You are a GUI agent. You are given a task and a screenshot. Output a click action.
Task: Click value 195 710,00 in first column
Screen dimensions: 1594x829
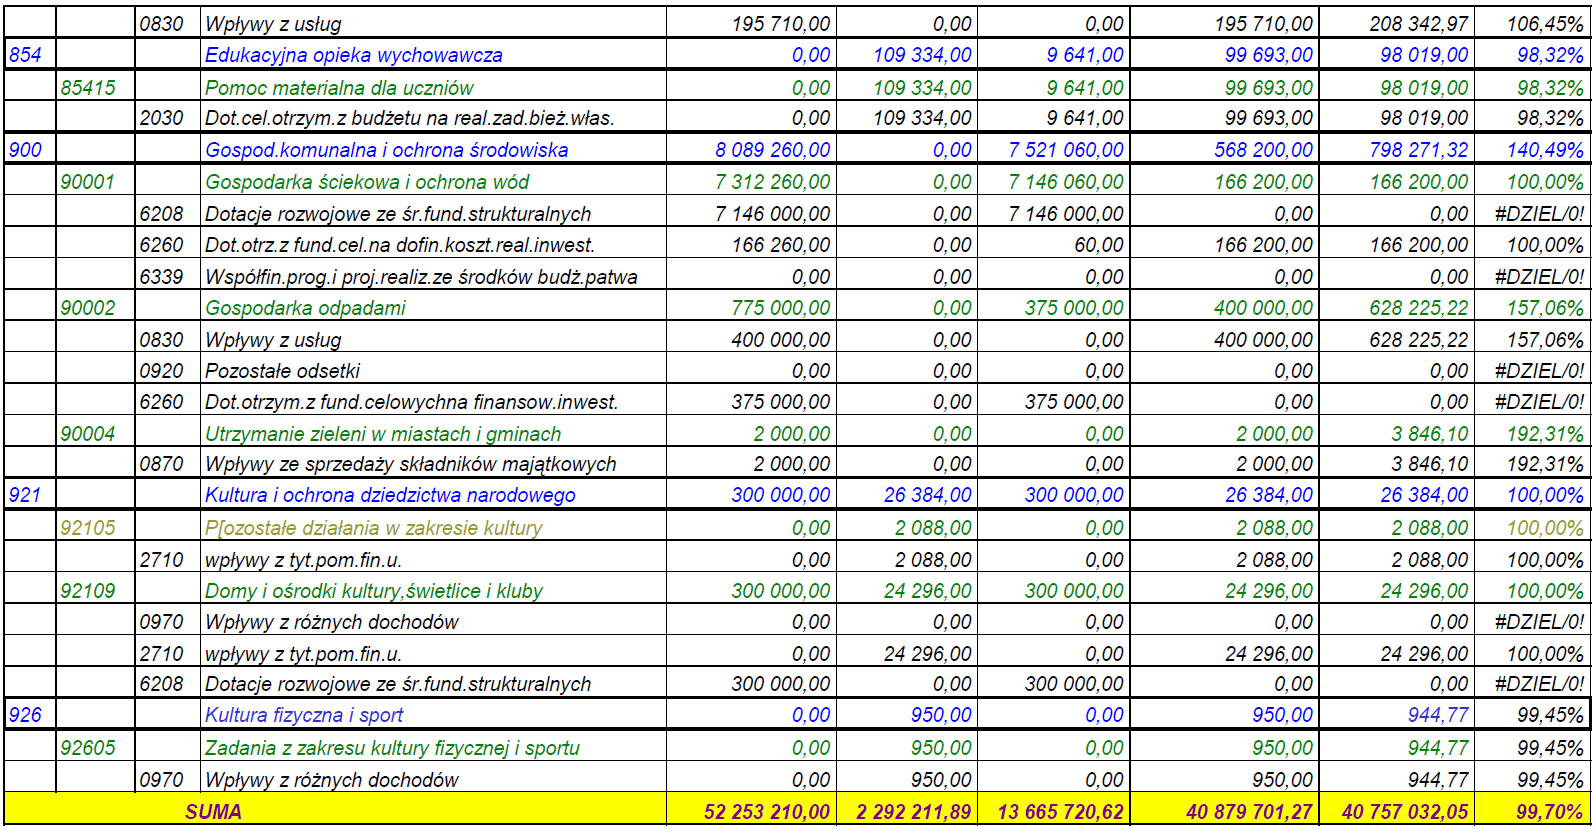tap(781, 24)
